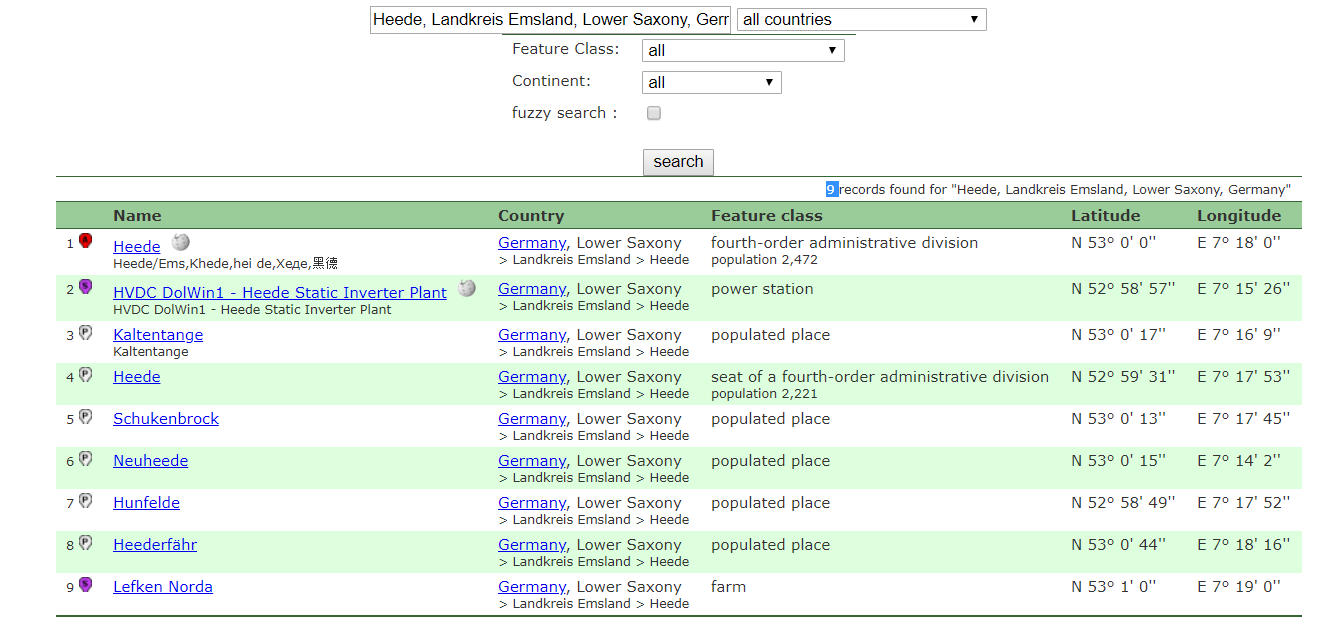Click the 'Feature Class:' label
Image resolution: width=1331 pixels, height=630 pixels.
click(565, 49)
